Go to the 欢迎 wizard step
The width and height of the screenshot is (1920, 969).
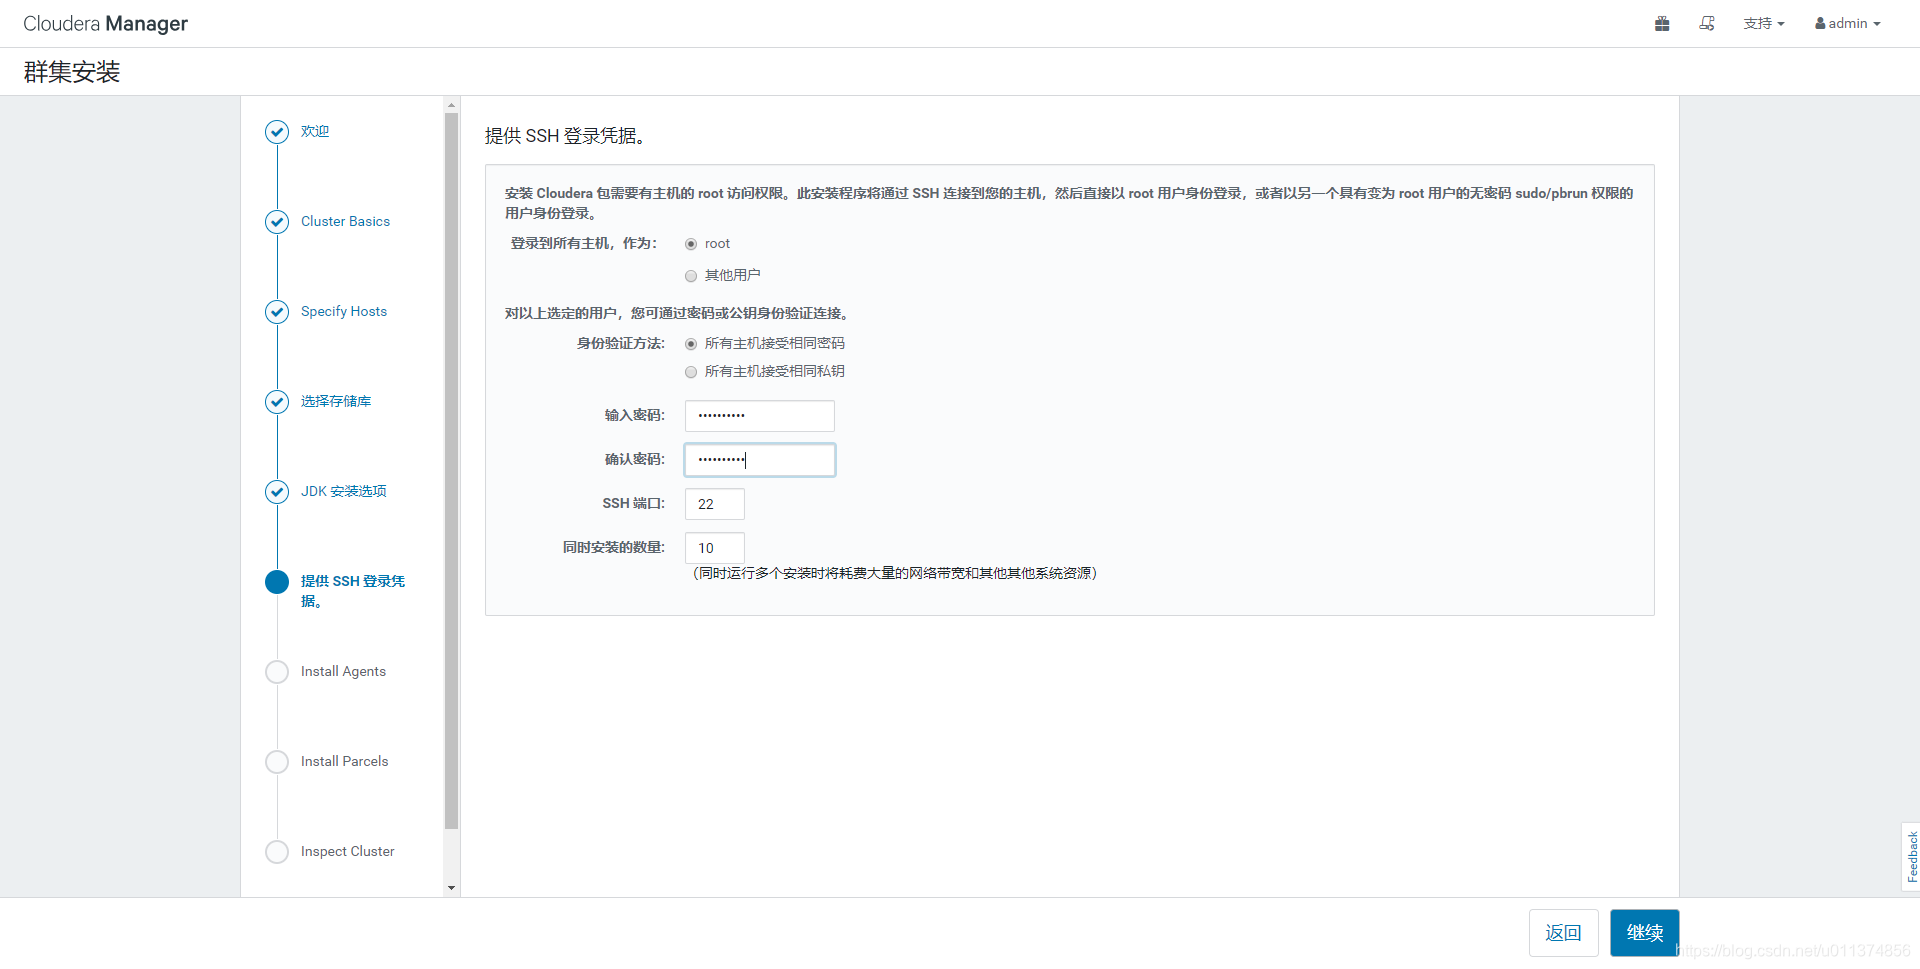click(x=315, y=131)
